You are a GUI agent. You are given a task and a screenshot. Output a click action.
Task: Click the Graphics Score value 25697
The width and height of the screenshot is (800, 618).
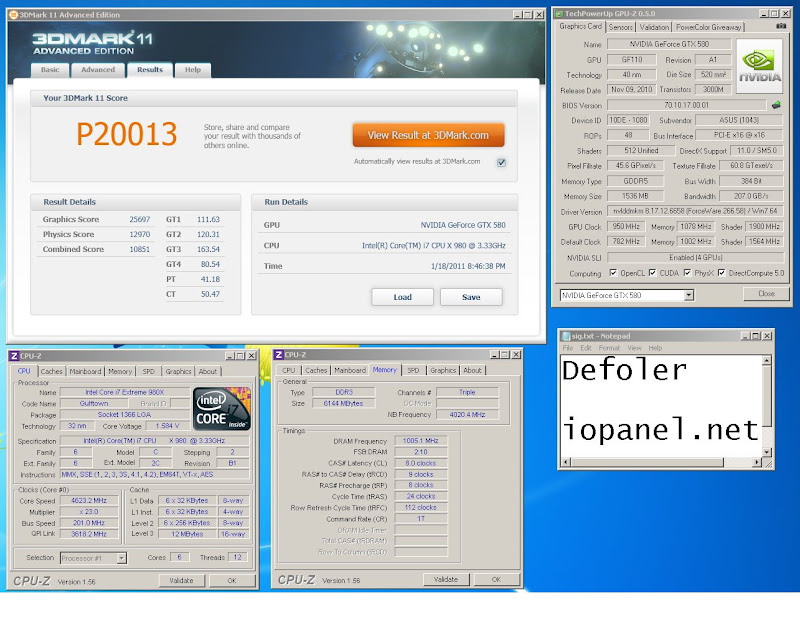click(x=139, y=219)
